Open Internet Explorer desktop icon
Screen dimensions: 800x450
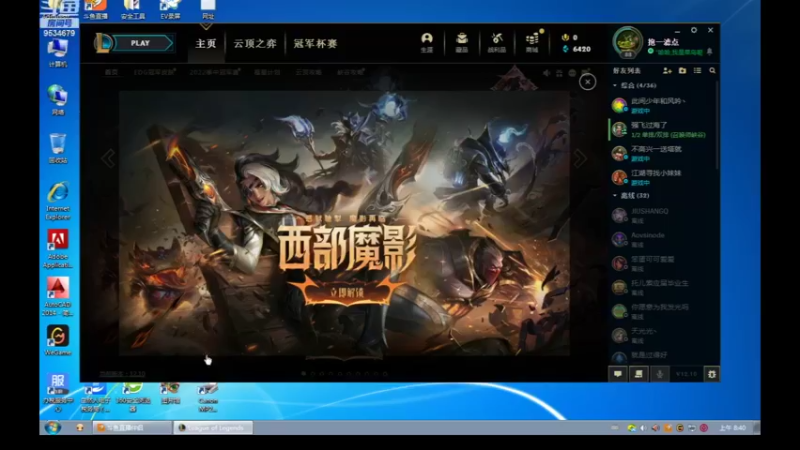point(58,202)
